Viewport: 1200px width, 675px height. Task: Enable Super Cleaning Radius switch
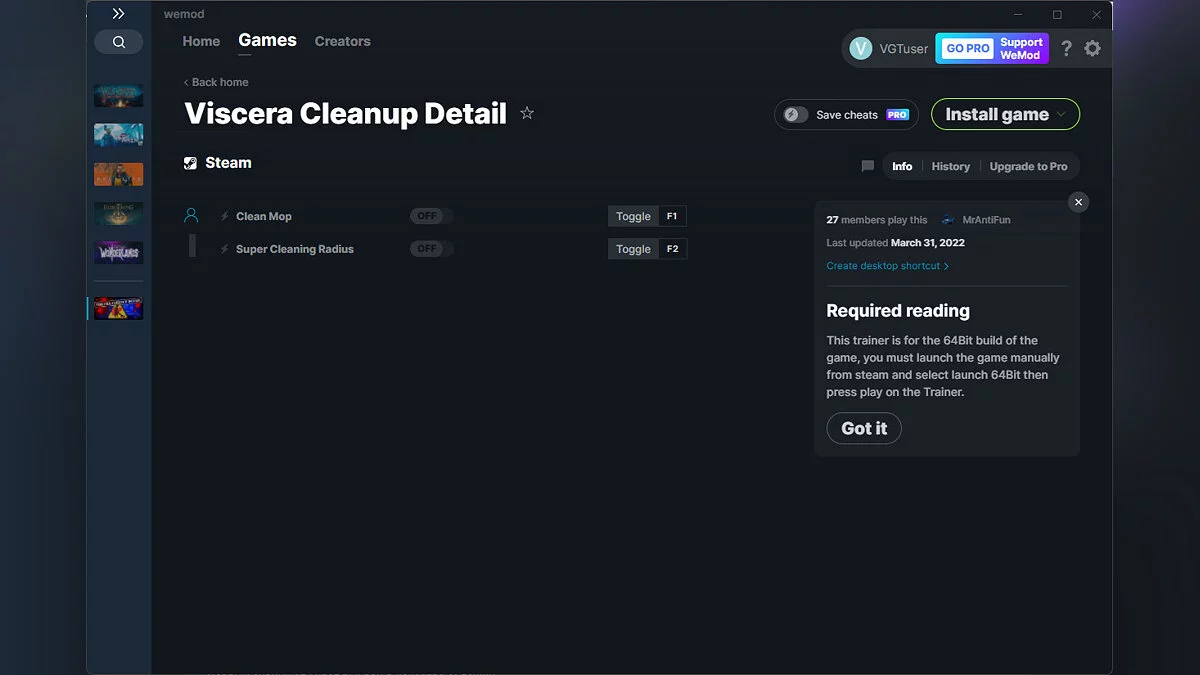coord(431,249)
